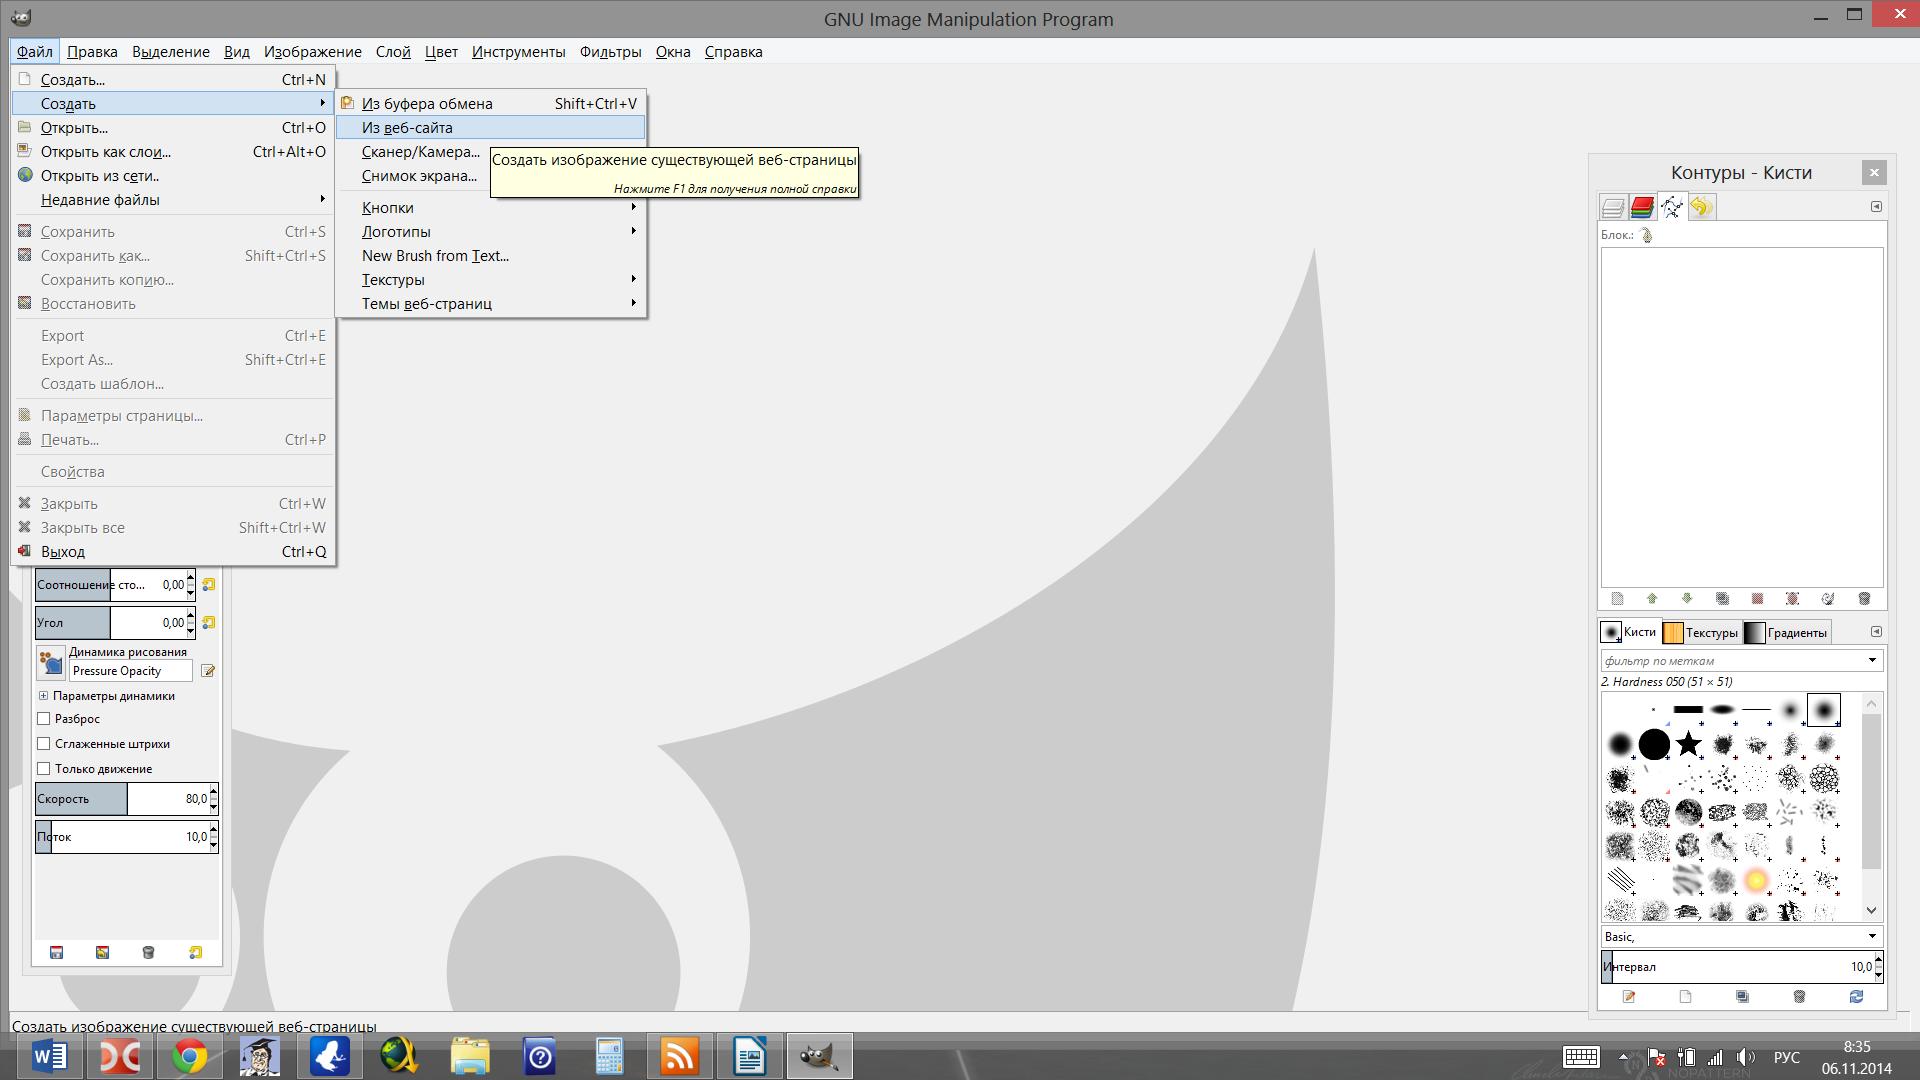1920x1080 pixels.
Task: Click restore tool preset icon at bottom
Action: [102, 953]
